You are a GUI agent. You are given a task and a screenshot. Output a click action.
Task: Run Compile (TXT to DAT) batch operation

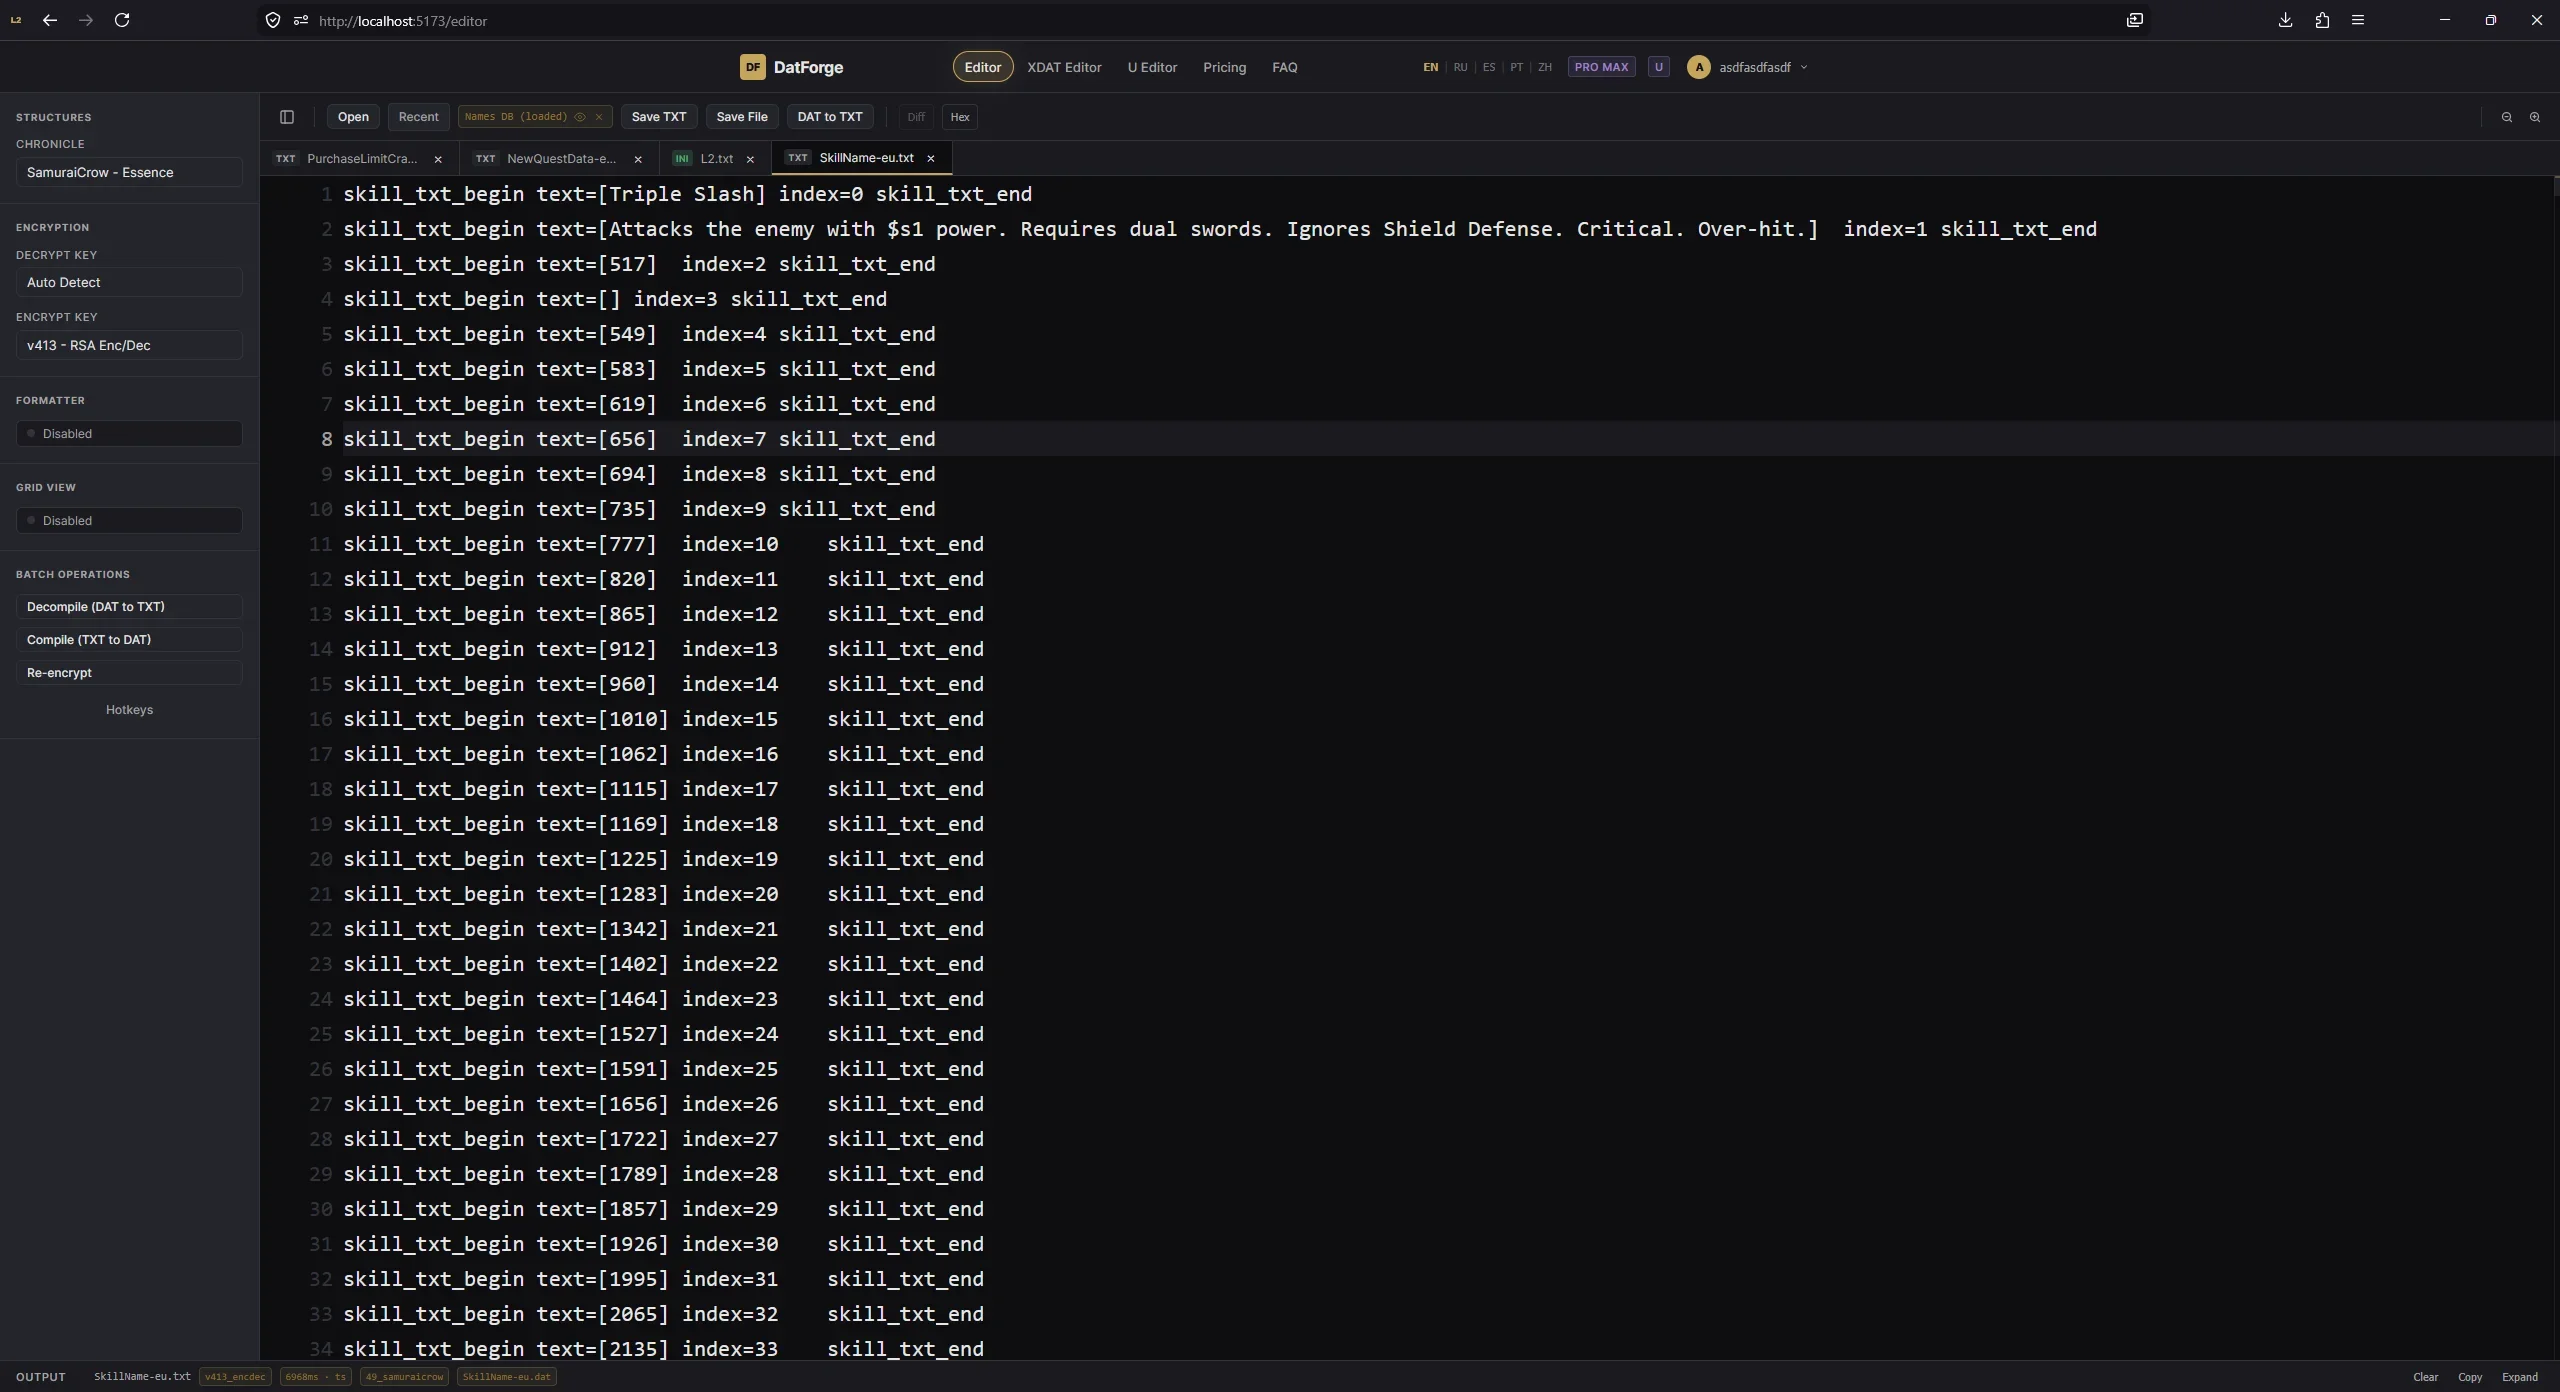point(129,639)
